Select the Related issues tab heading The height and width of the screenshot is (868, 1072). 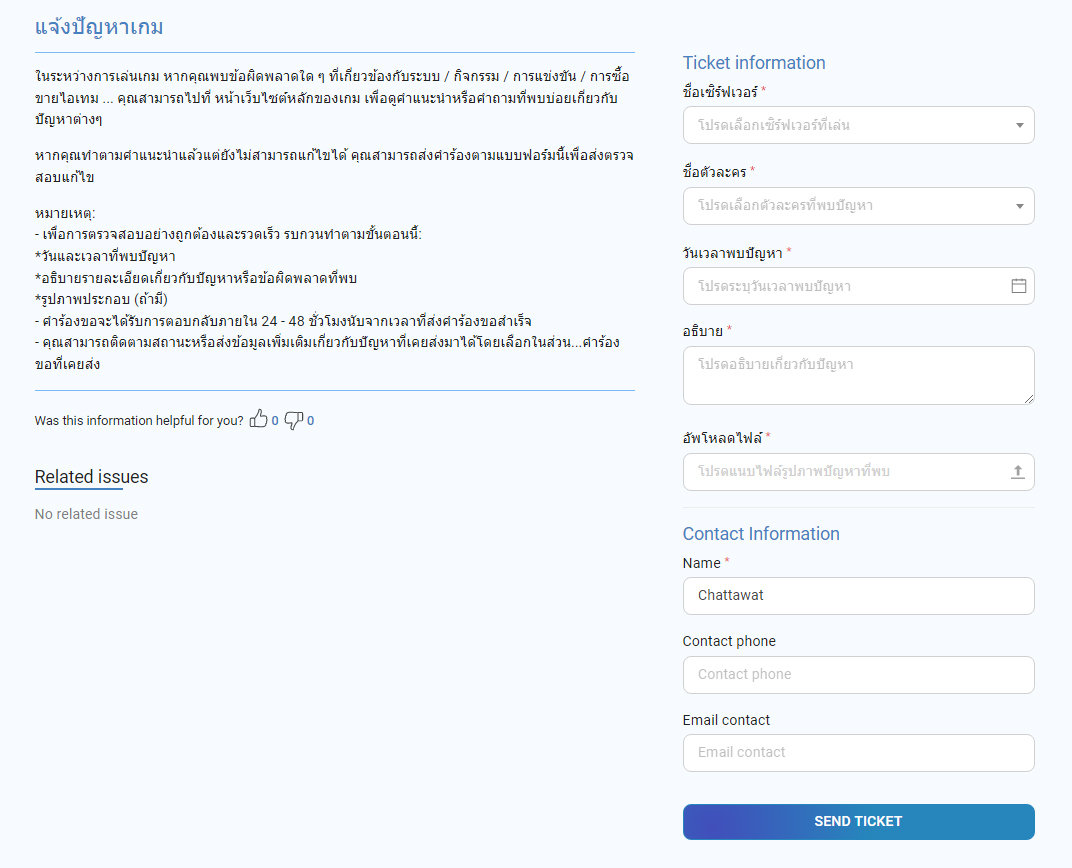coord(91,477)
